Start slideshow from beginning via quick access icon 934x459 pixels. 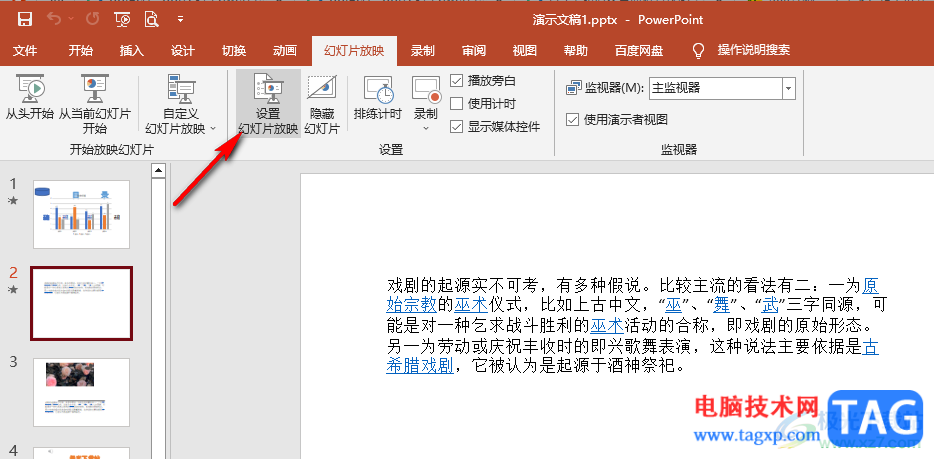tap(123, 20)
